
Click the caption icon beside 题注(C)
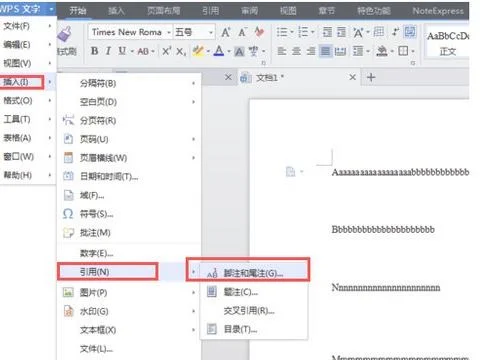tap(212, 292)
